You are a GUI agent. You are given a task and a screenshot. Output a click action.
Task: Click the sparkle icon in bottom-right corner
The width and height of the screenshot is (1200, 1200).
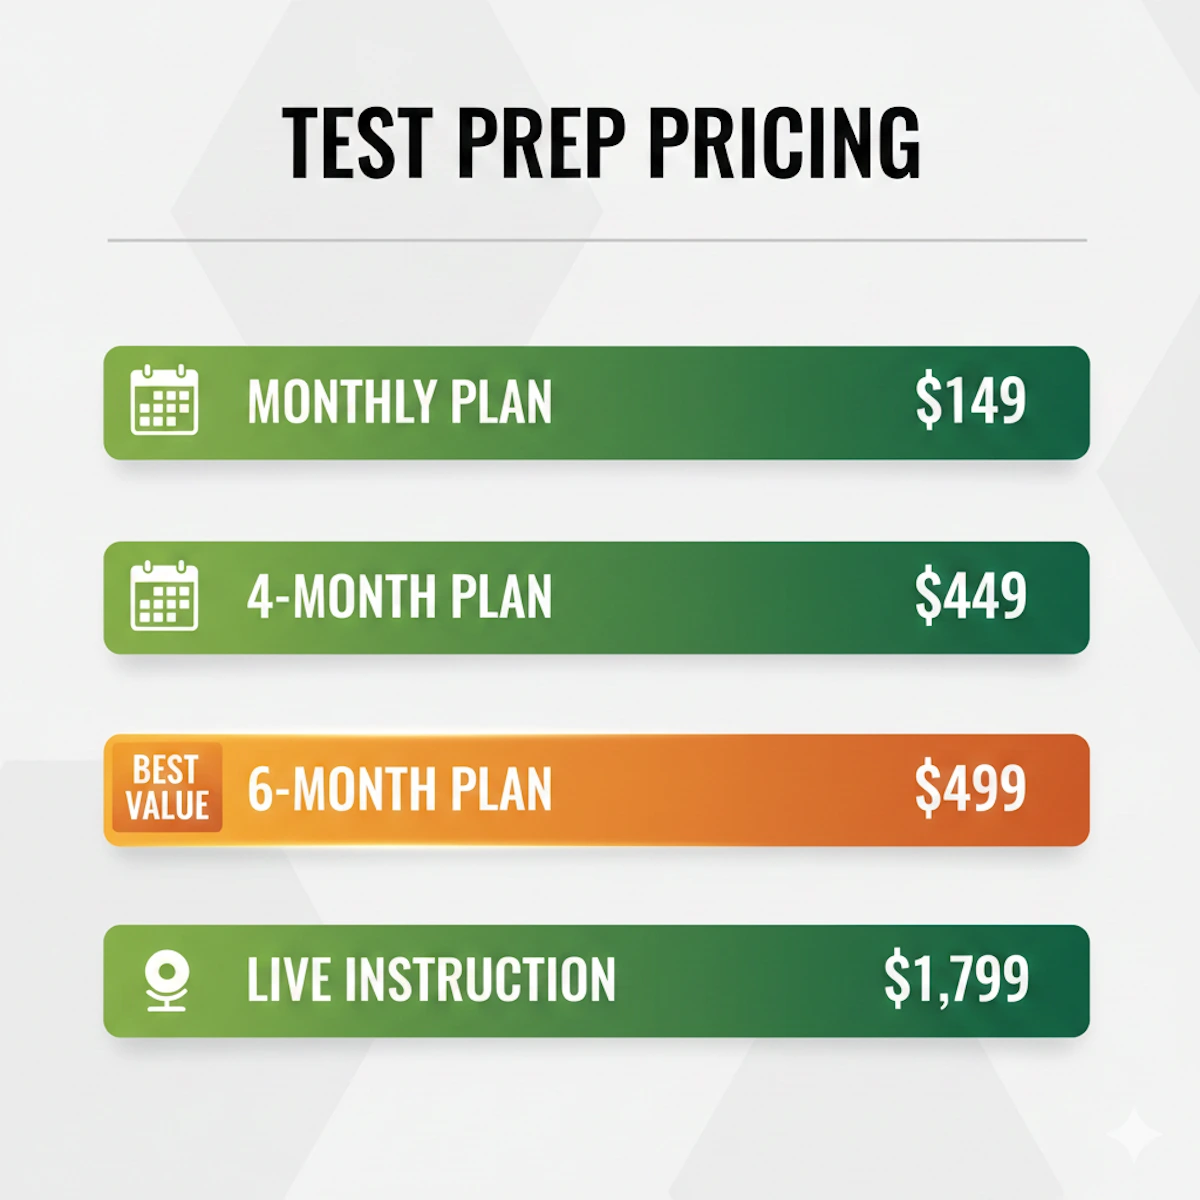[1138, 1134]
